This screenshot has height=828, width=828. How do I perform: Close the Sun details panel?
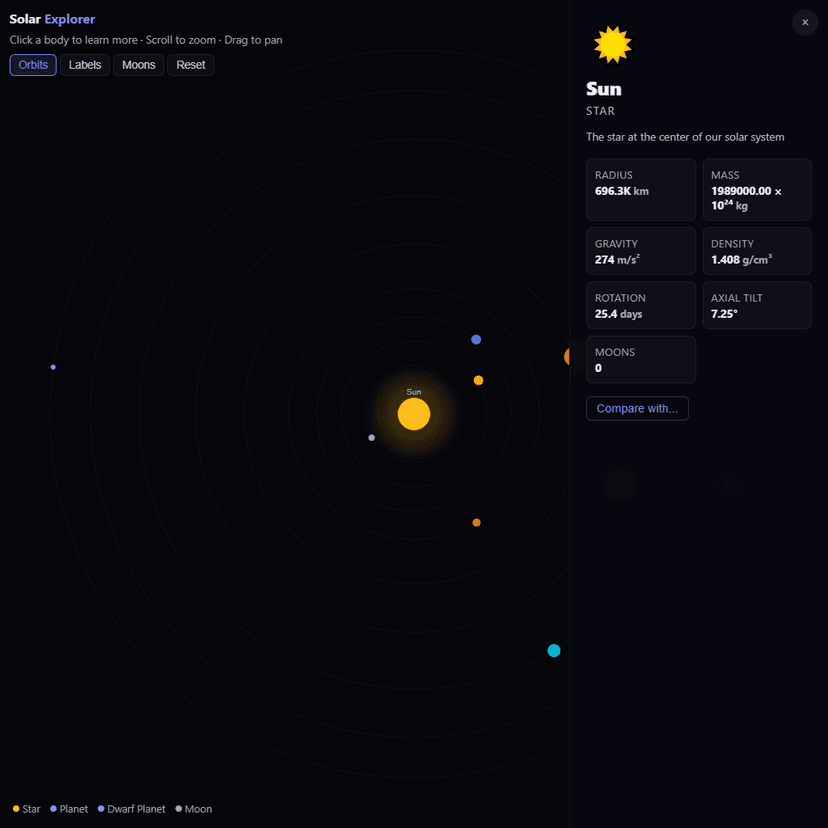805,22
